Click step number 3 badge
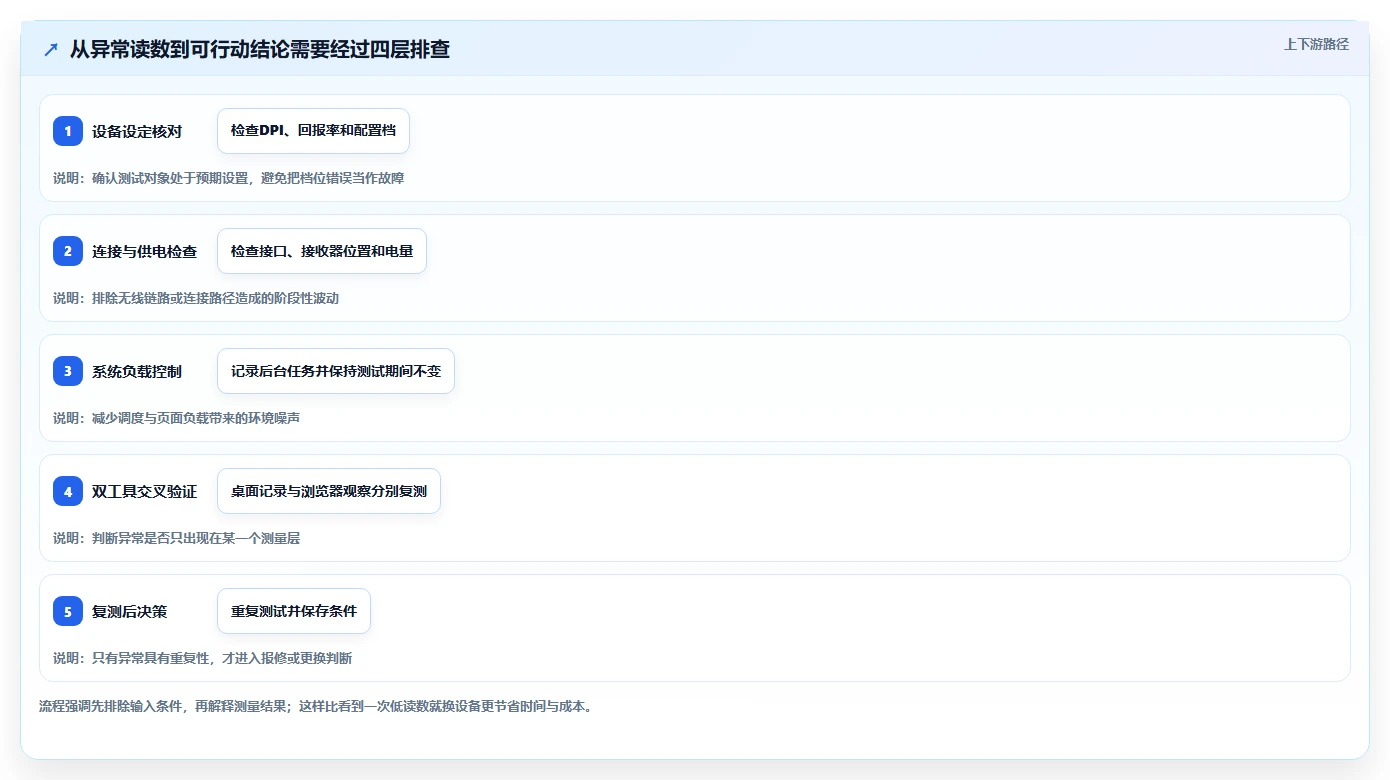Image resolution: width=1390 pixels, height=780 pixels. tap(68, 371)
